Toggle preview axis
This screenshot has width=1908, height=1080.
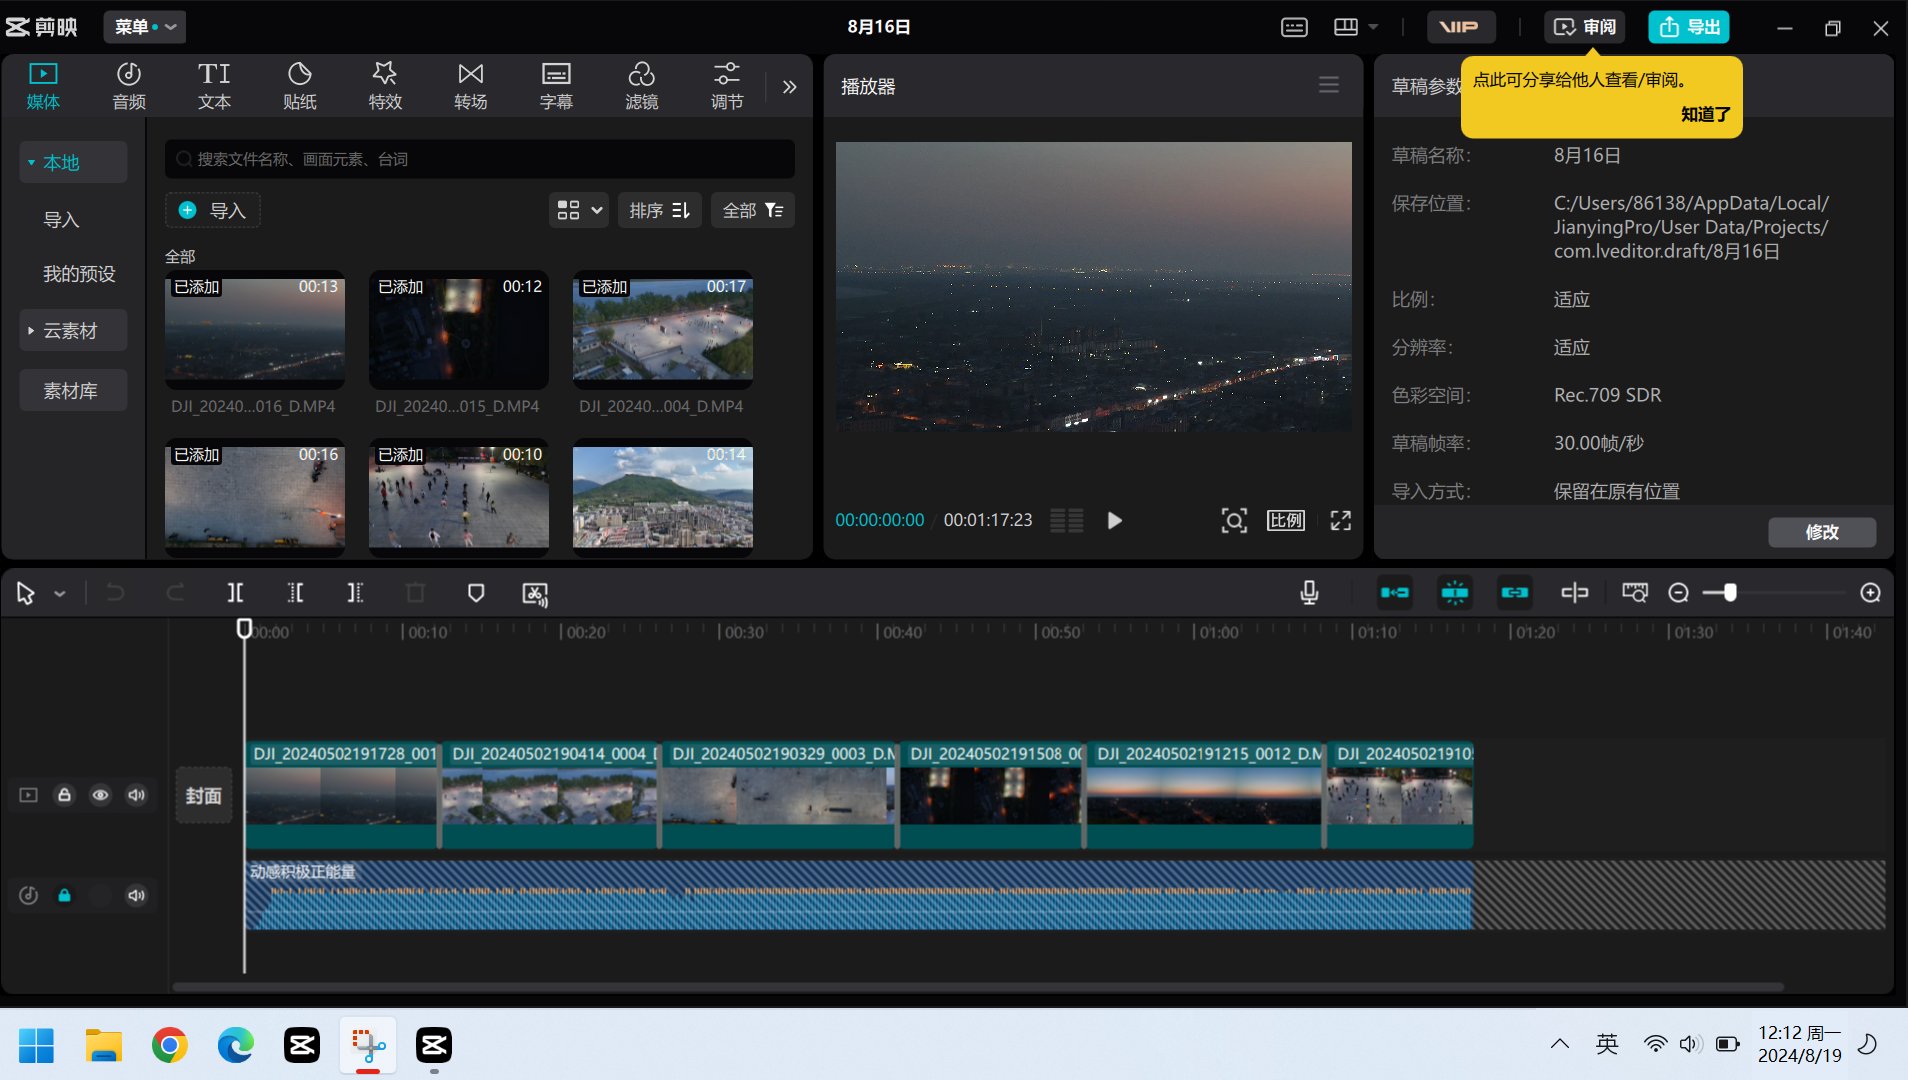pos(1575,593)
